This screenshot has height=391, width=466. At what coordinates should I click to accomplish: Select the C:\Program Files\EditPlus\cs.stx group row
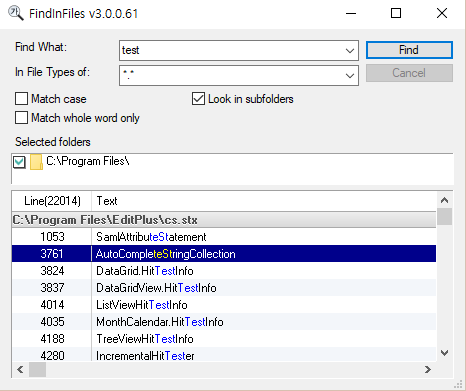(224, 220)
